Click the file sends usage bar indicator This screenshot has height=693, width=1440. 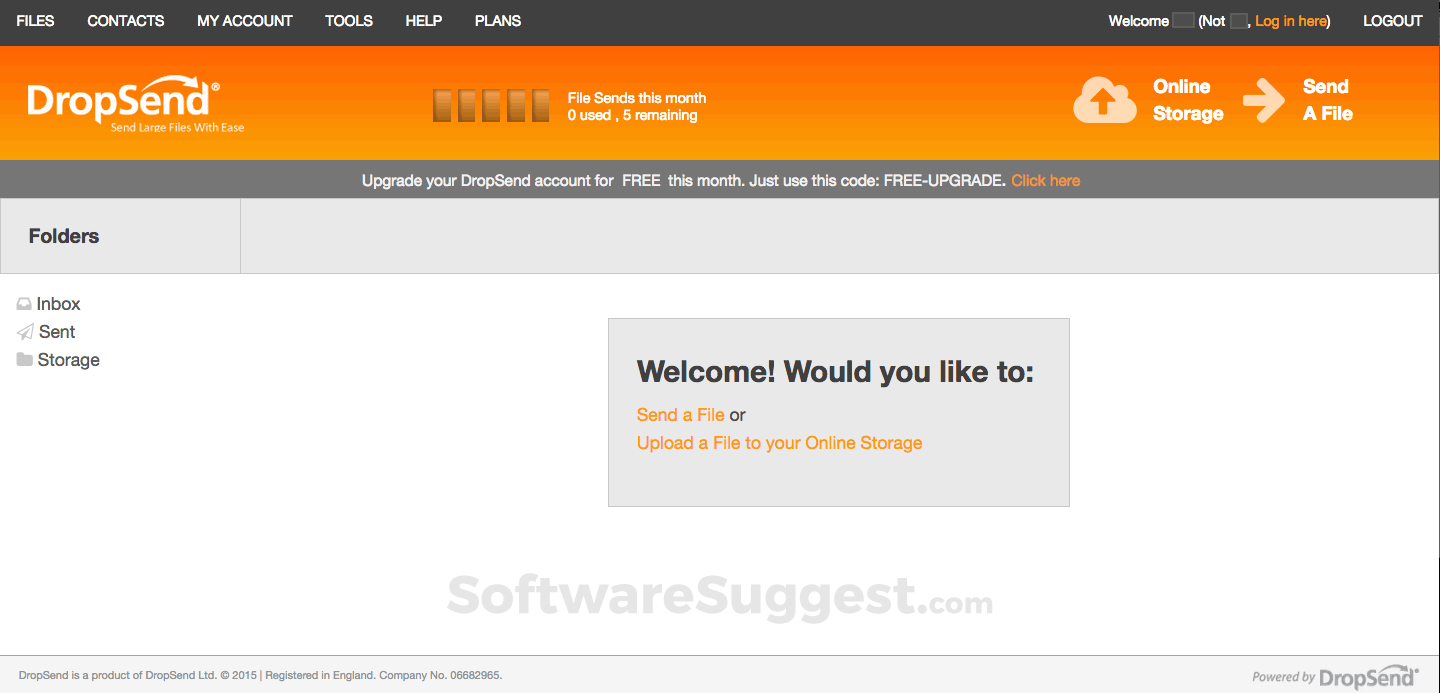(491, 106)
